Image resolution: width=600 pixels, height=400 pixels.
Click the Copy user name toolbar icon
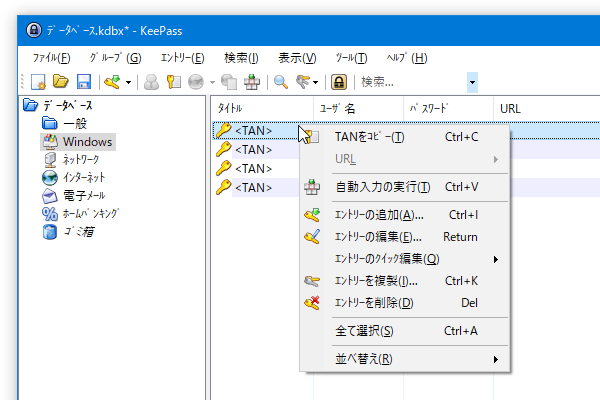[x=152, y=82]
